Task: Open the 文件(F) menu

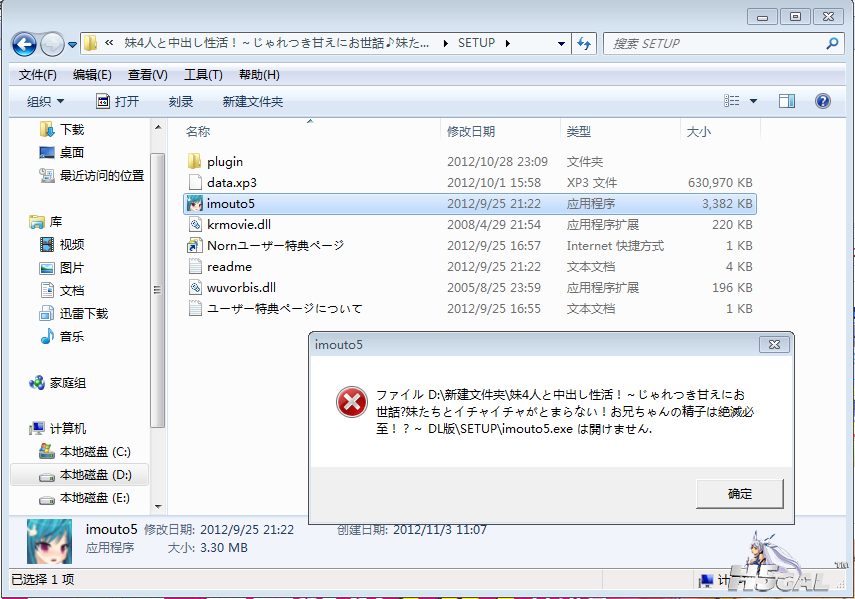Action: coord(38,75)
